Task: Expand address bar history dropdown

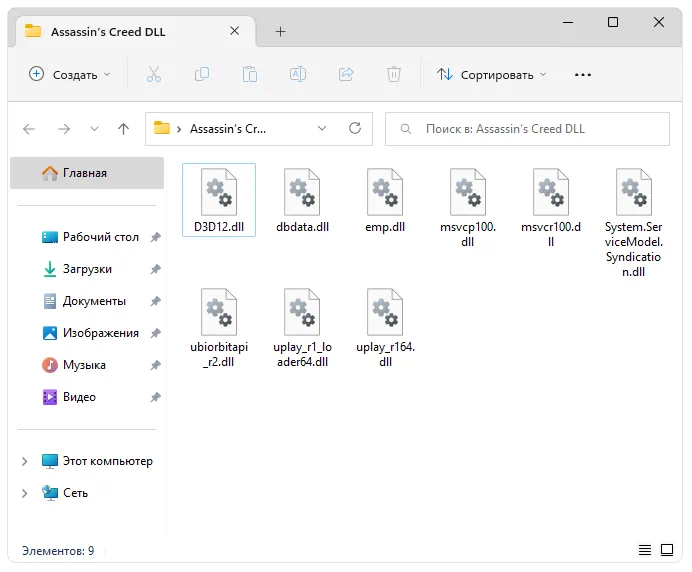Action: coord(322,128)
